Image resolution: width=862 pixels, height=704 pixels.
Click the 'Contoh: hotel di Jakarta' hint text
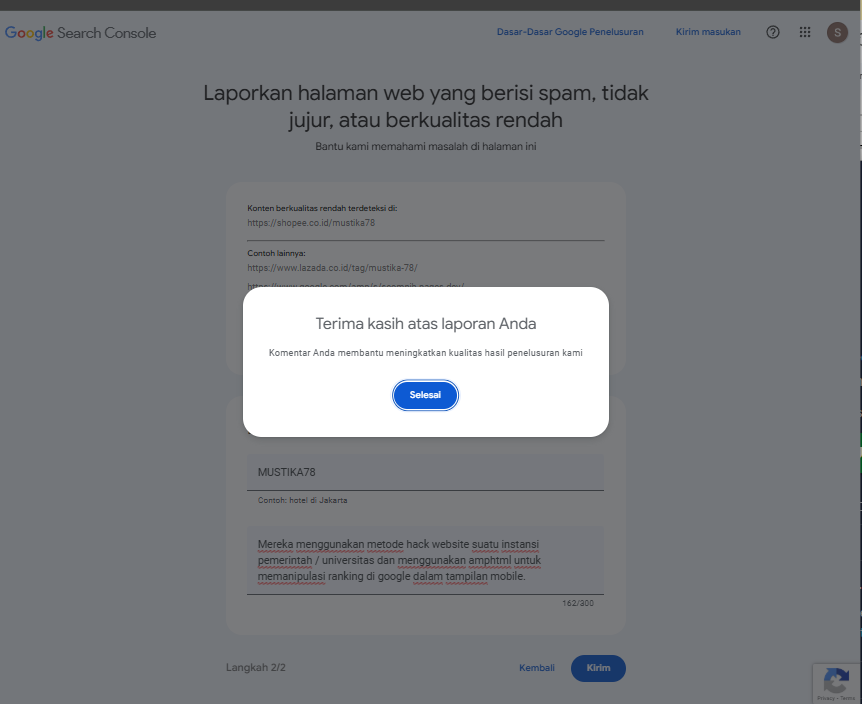point(302,500)
